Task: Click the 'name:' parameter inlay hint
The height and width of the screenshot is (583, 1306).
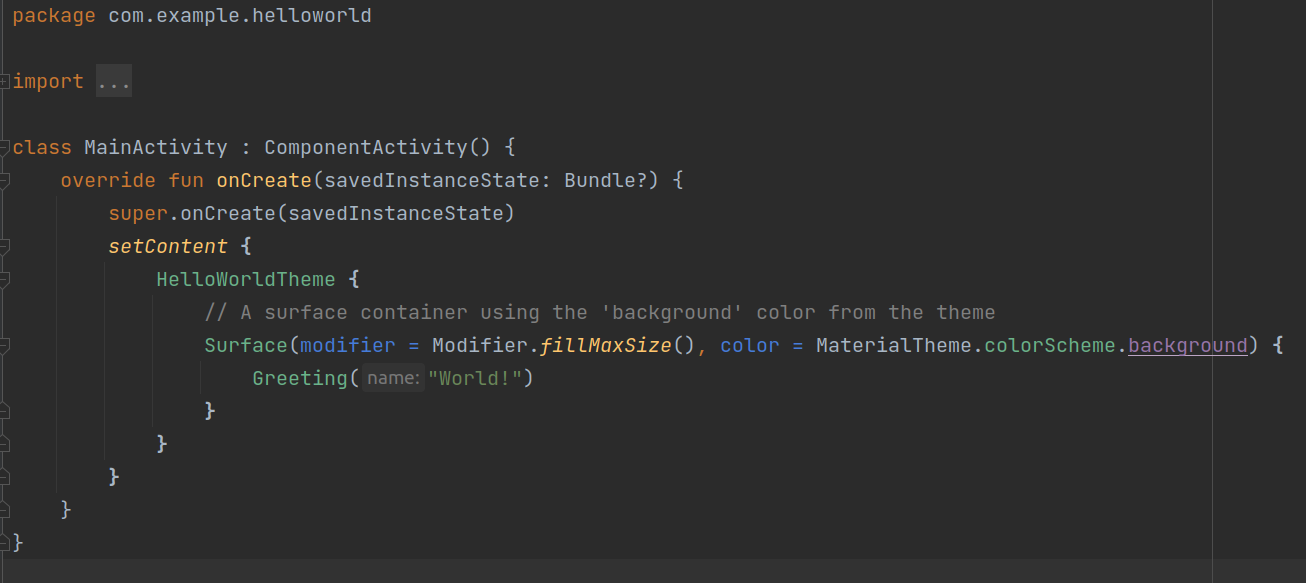Action: (393, 379)
